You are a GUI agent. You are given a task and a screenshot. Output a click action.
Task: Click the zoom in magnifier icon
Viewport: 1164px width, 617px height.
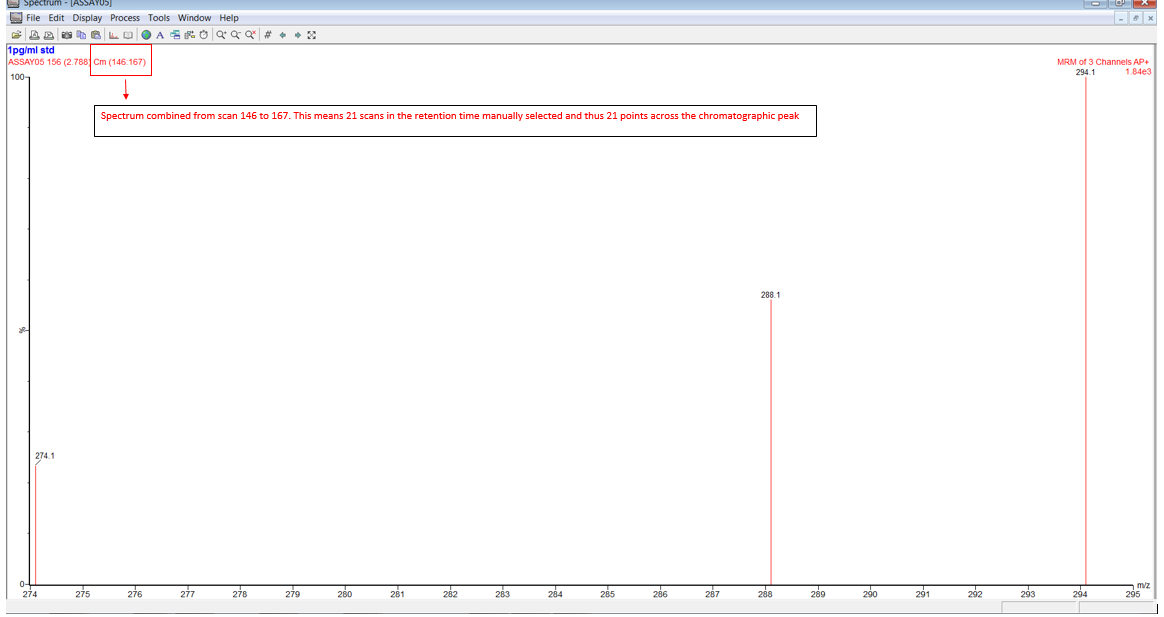coord(221,35)
